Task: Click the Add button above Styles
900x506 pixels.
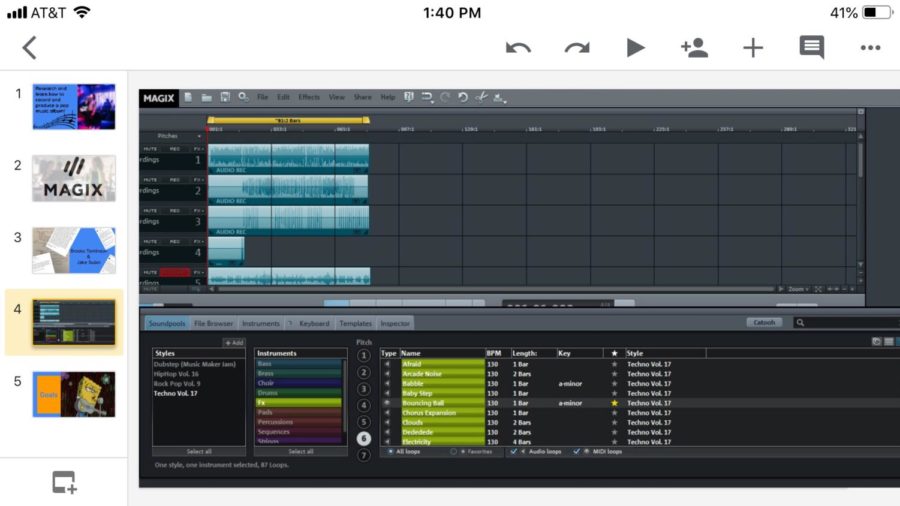Action: point(234,343)
